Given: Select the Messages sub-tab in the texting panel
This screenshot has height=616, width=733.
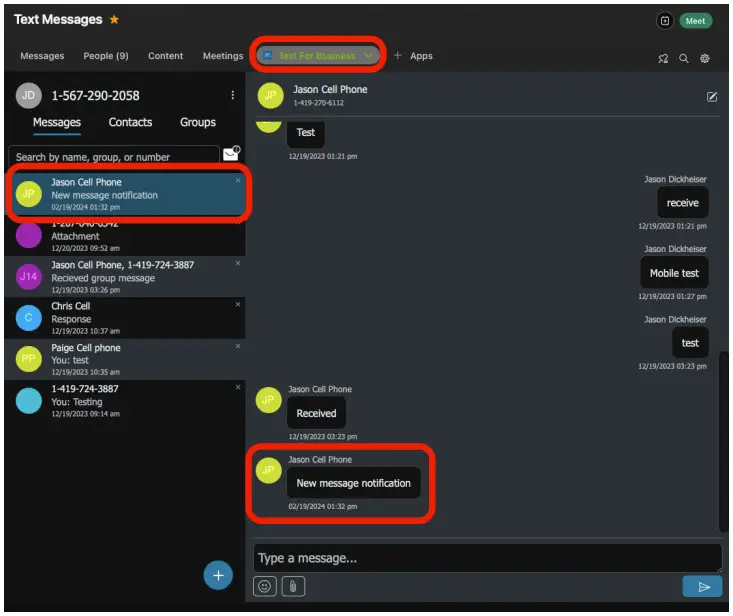Looking at the screenshot, I should (57, 123).
